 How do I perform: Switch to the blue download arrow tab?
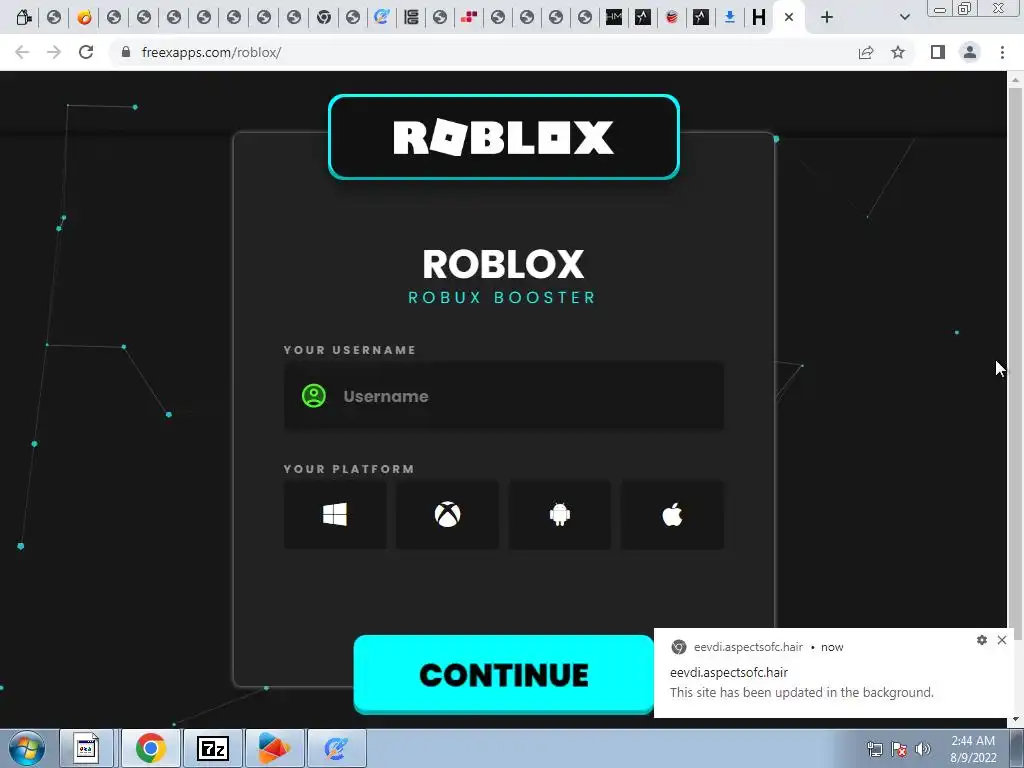point(729,18)
